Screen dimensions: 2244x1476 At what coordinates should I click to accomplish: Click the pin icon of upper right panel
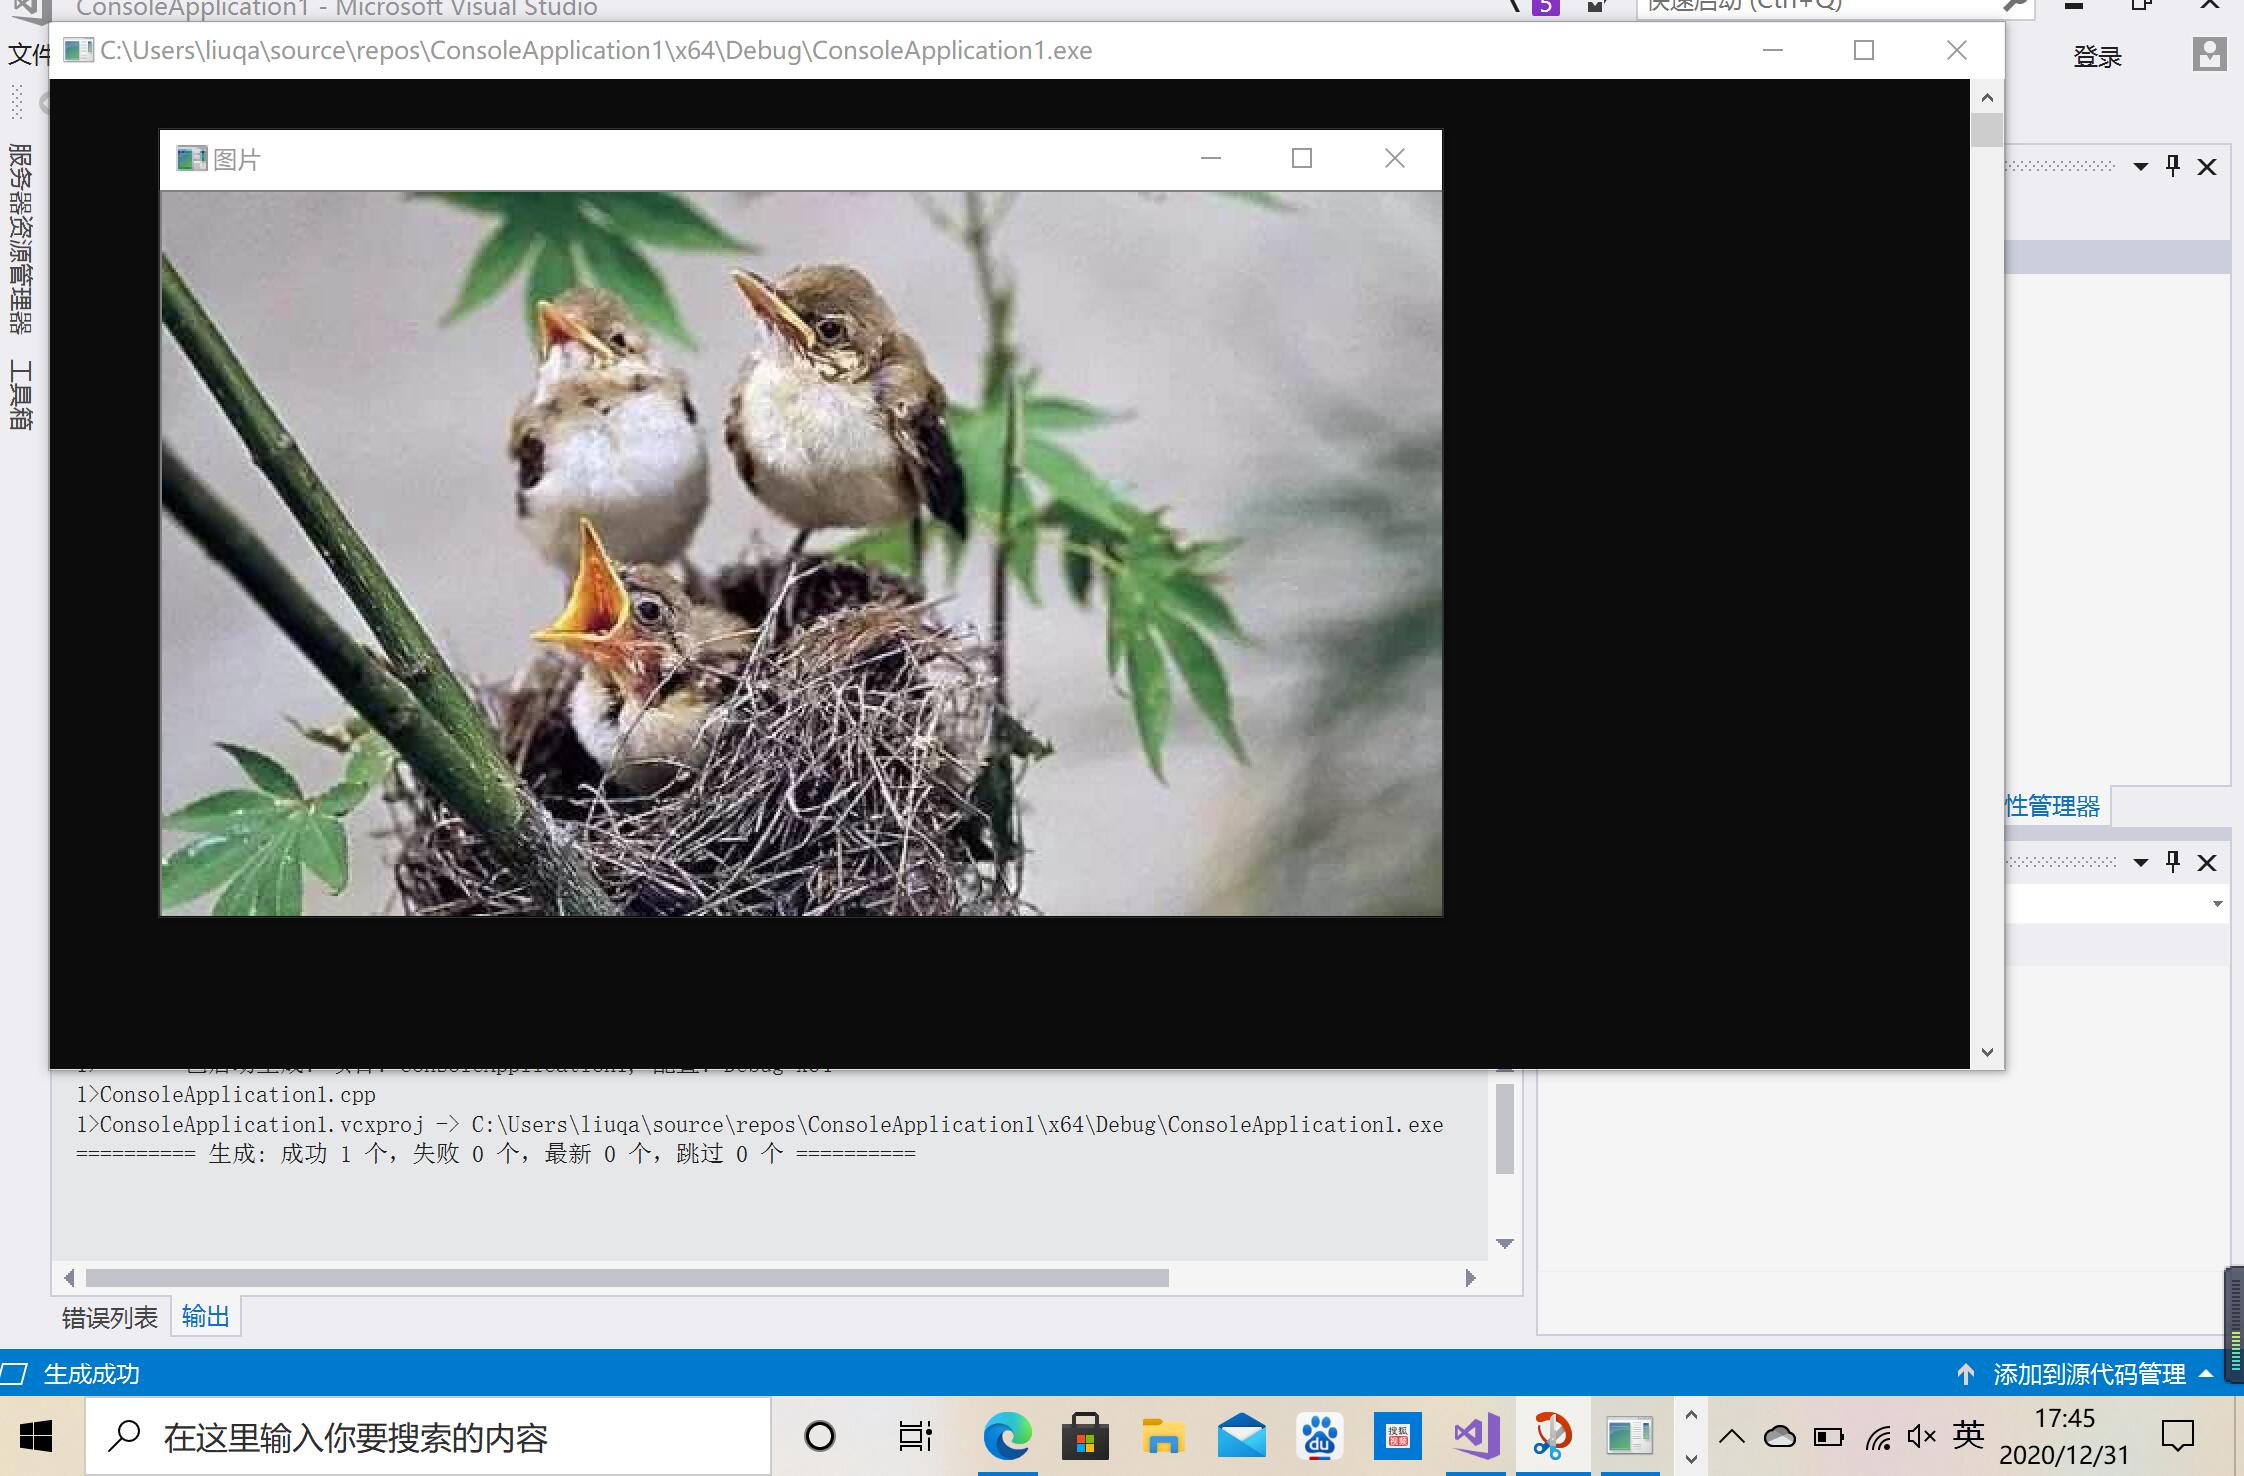[2172, 166]
